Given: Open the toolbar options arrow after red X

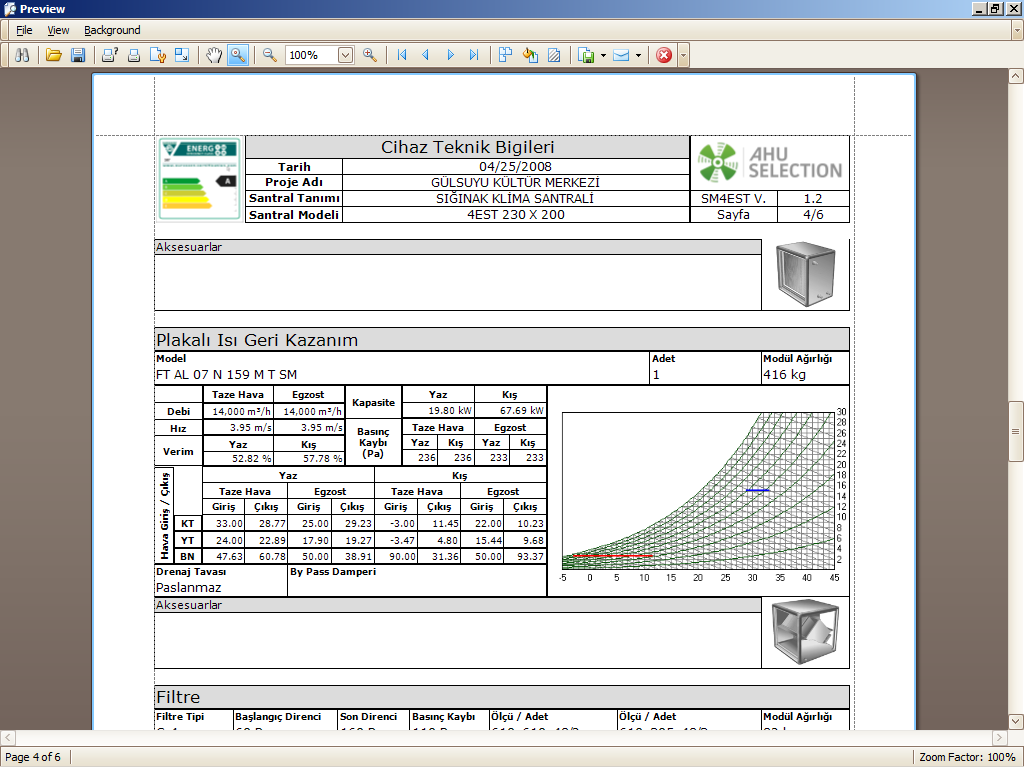Looking at the screenshot, I should 683,55.
